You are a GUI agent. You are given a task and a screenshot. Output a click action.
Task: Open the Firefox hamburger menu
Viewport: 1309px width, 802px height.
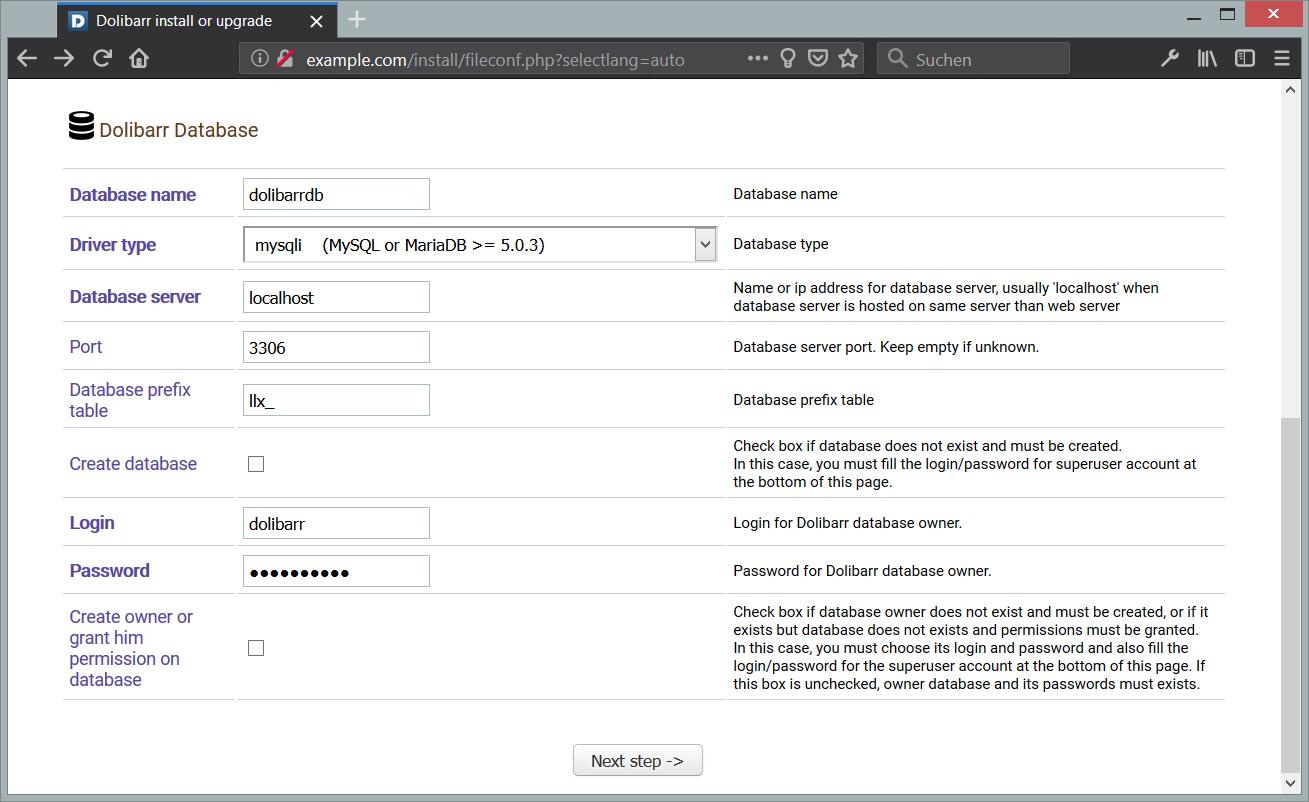click(x=1282, y=58)
